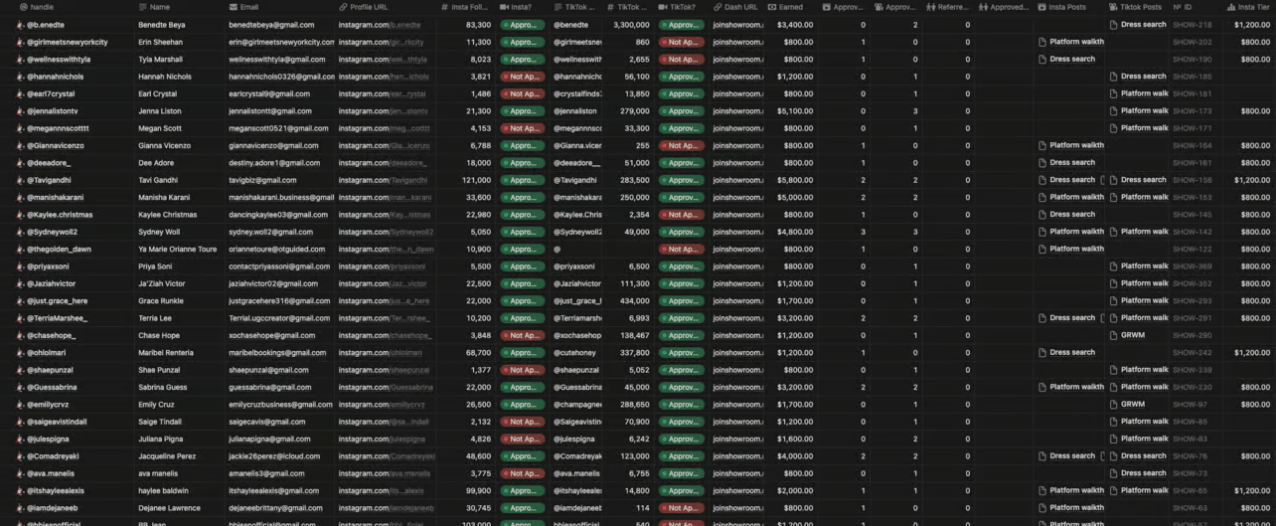Viewport: 1276px width, 526px height.
Task: Click the Dash URL column header link icon
Action: coord(718,7)
